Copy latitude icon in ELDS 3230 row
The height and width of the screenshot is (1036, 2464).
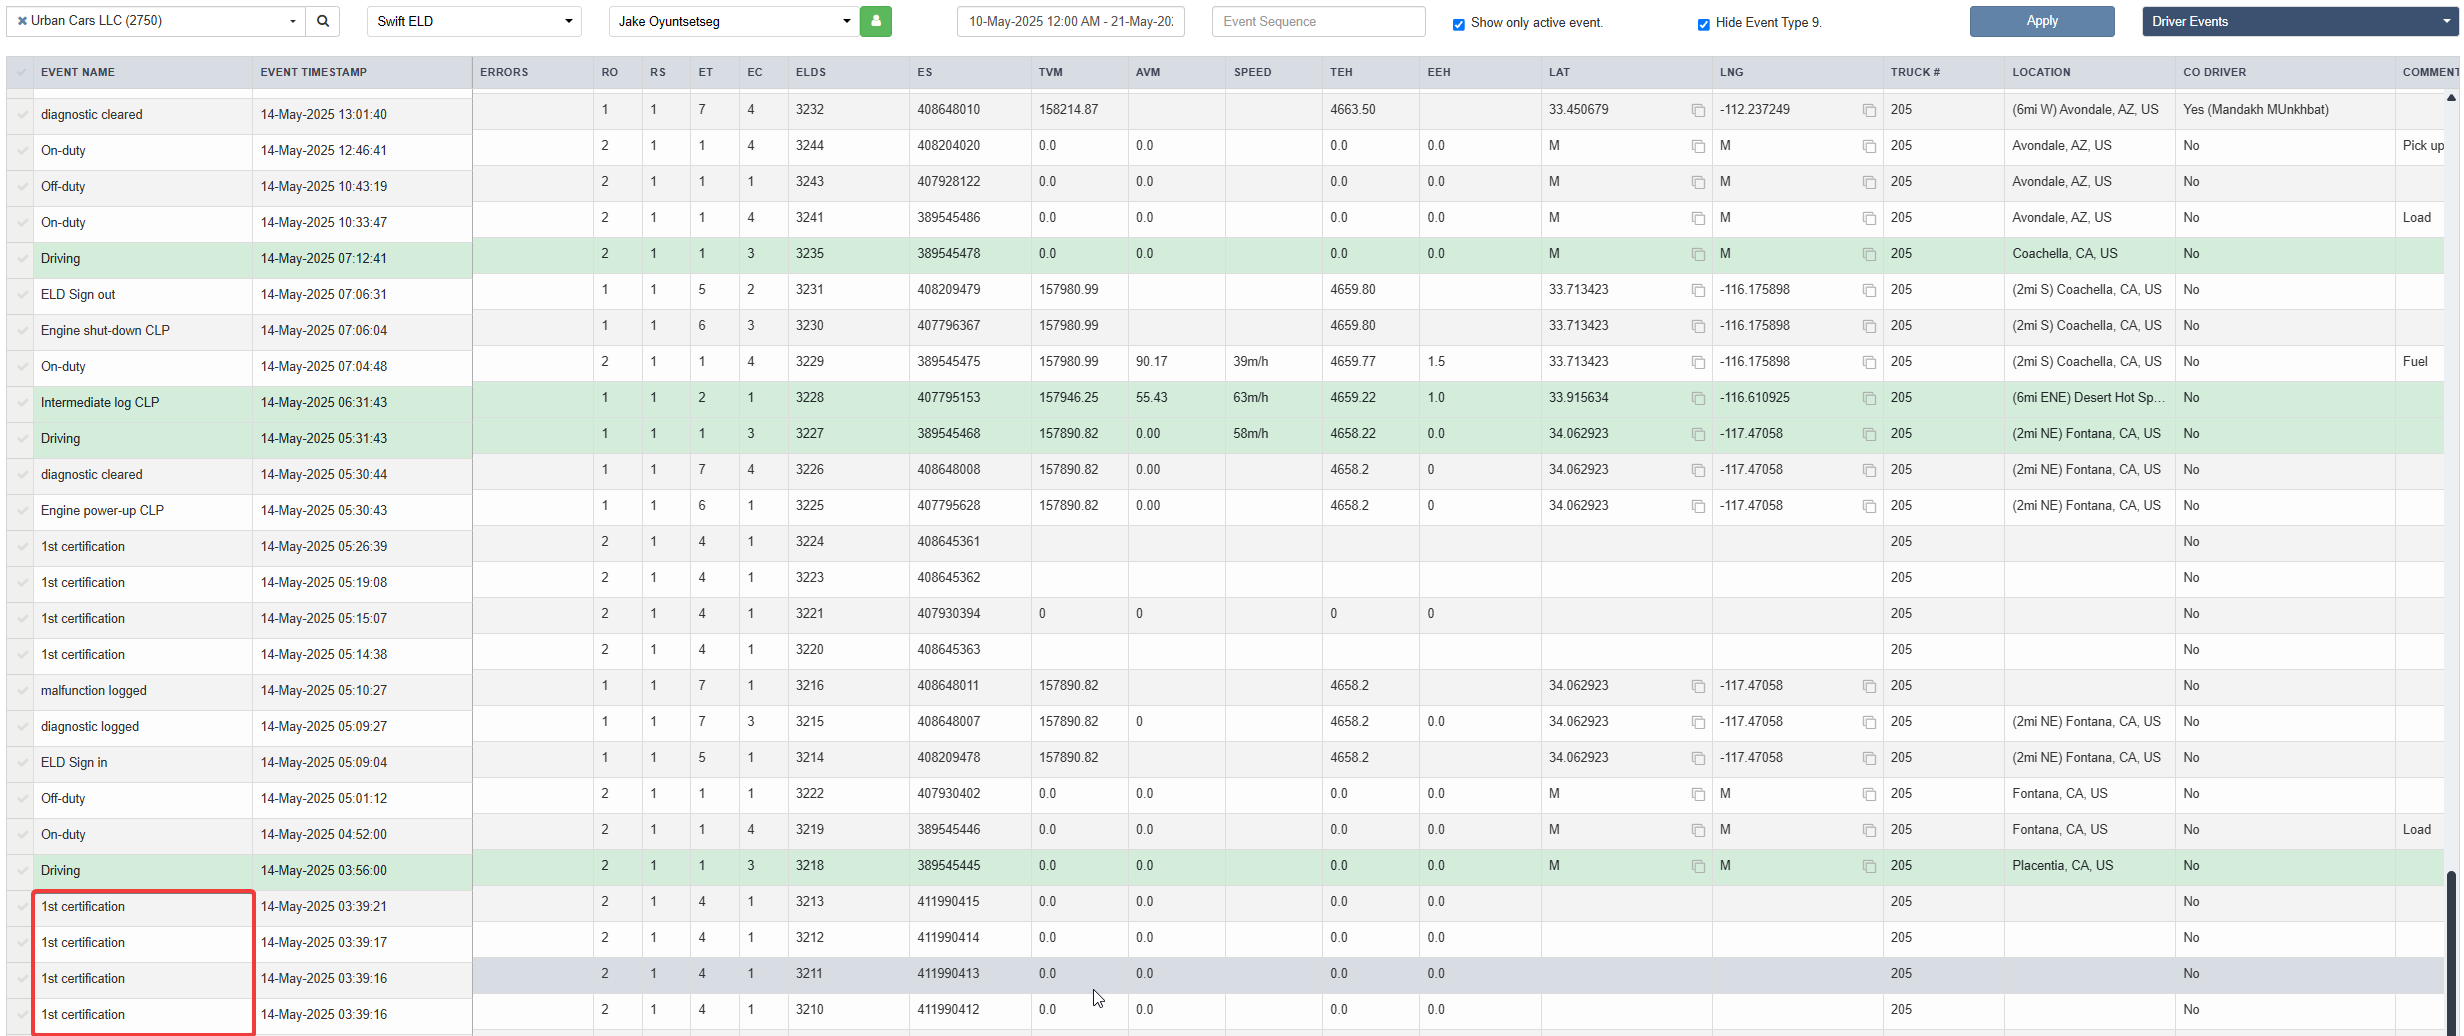click(1698, 326)
